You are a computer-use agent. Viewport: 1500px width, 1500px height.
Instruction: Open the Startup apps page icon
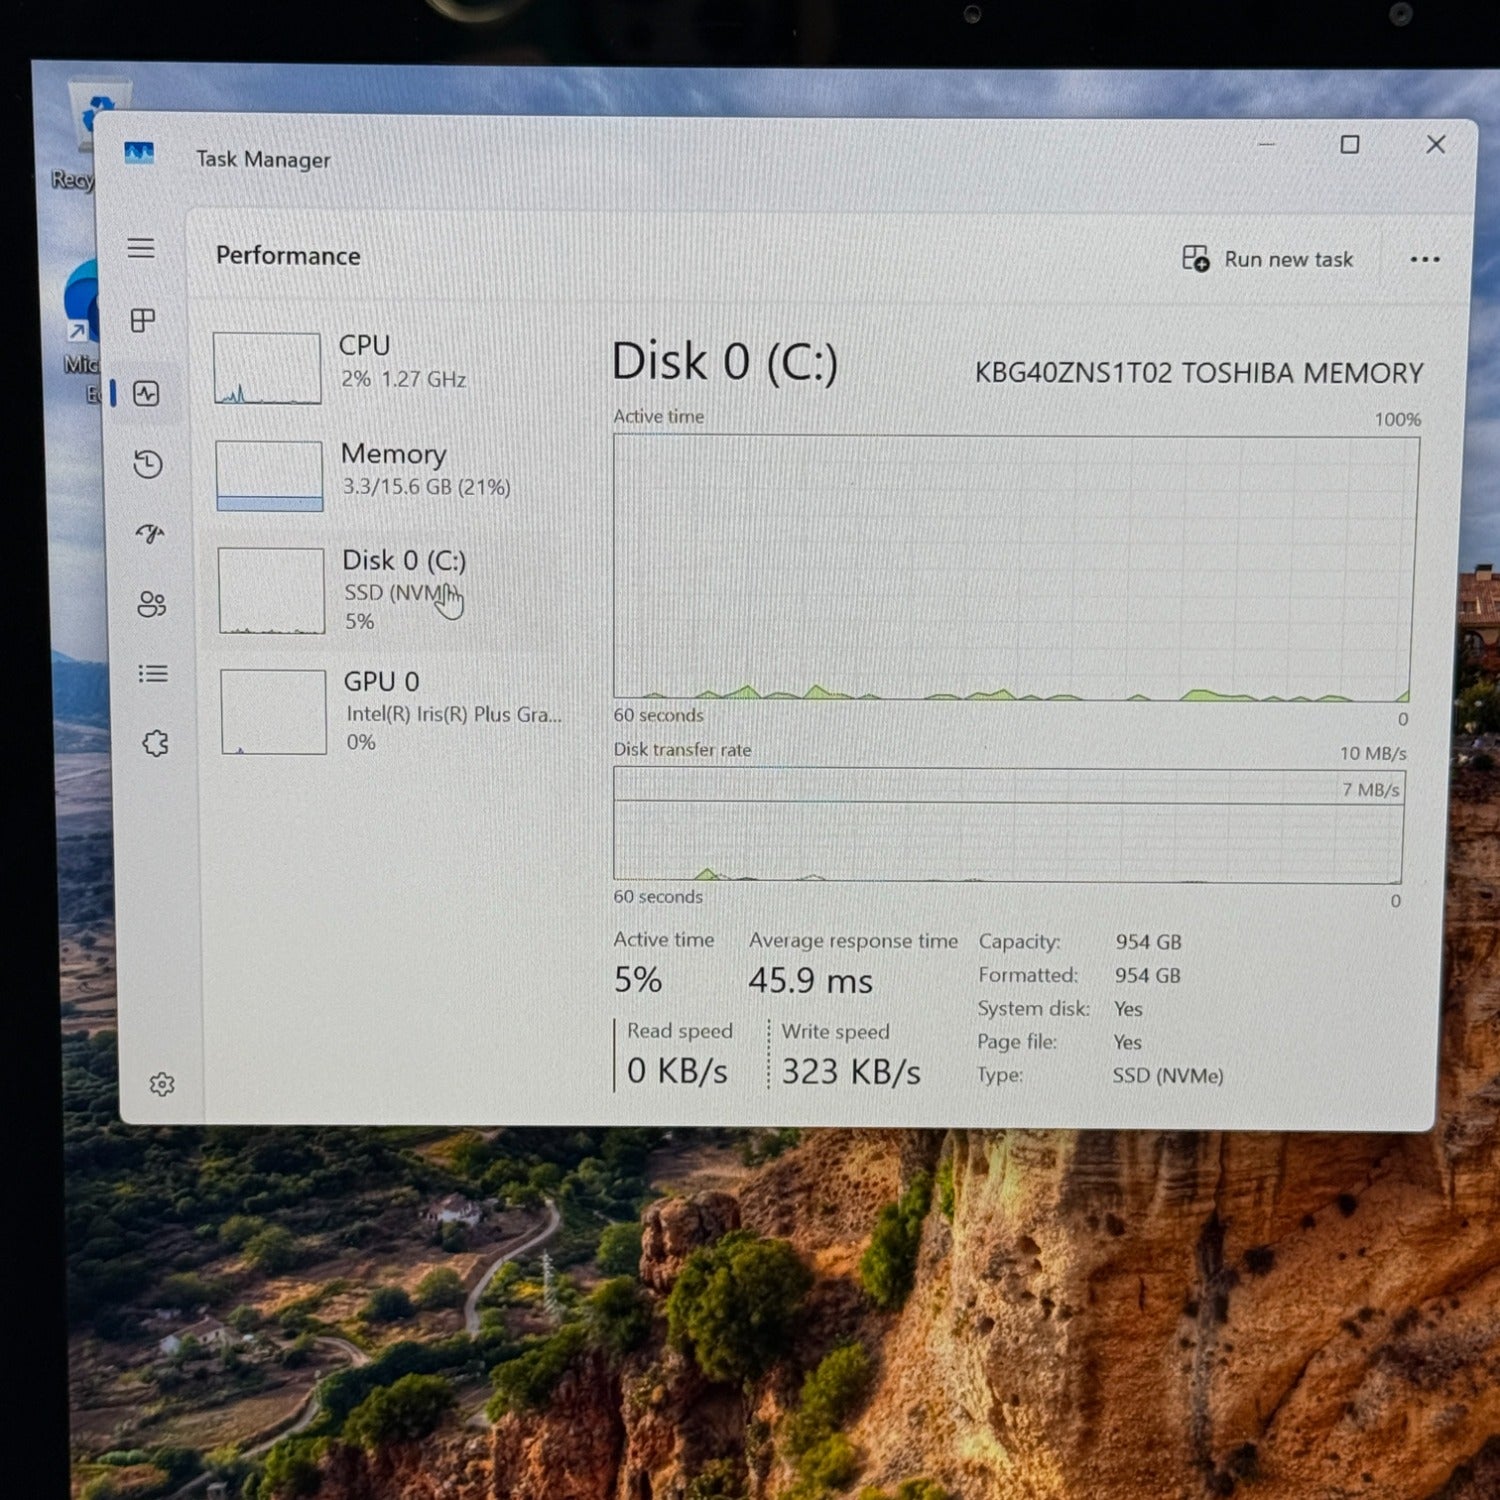(150, 534)
